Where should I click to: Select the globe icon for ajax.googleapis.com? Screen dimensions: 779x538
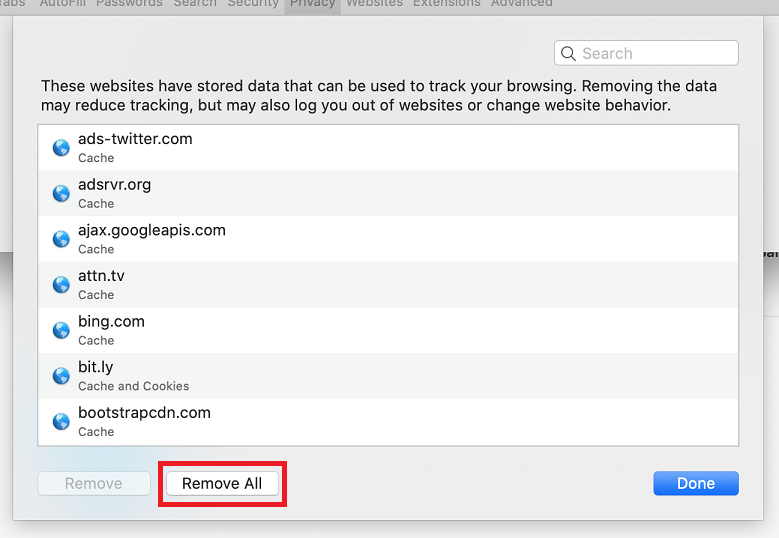coord(61,239)
